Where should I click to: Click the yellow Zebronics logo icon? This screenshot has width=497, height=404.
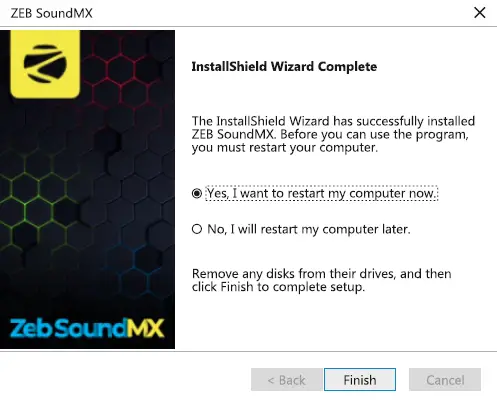pos(45,64)
